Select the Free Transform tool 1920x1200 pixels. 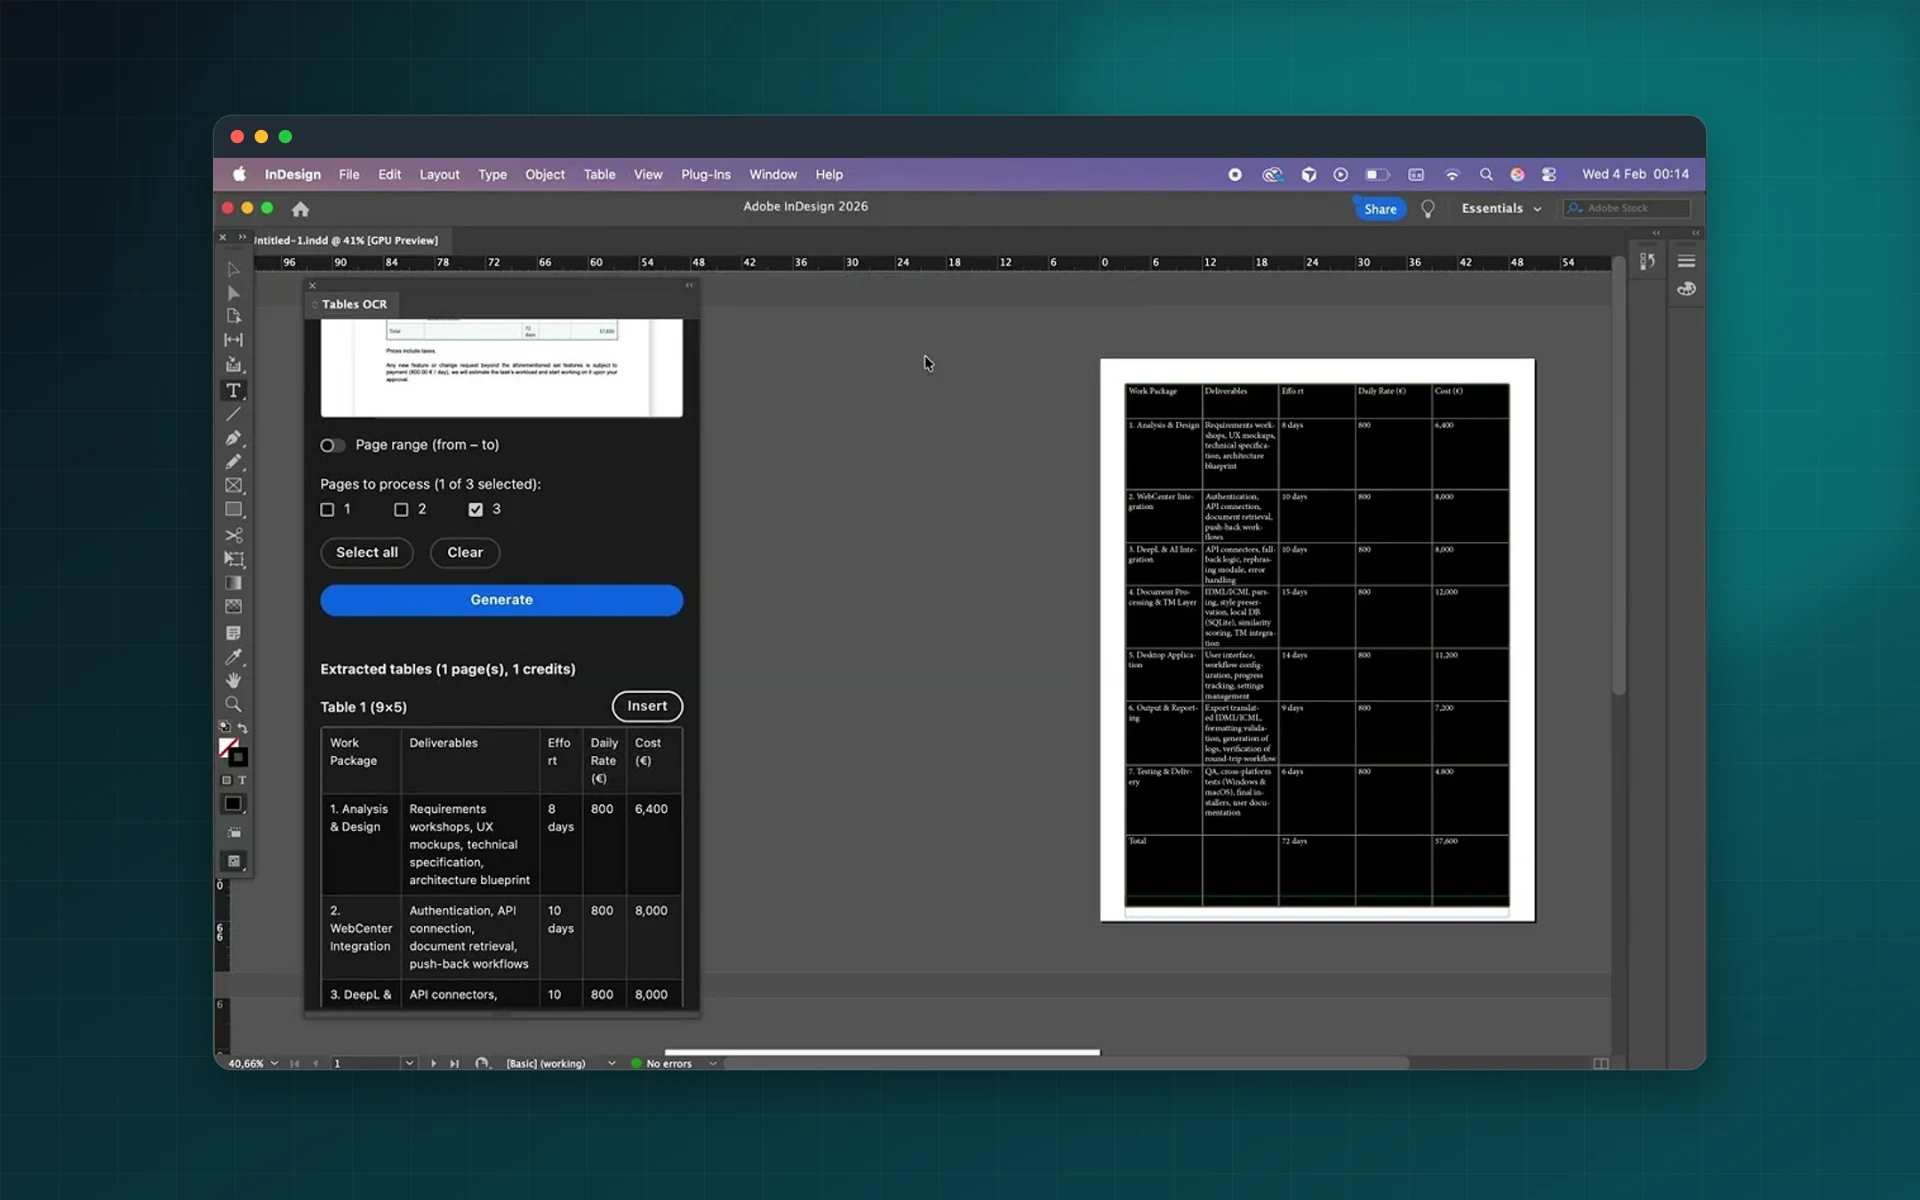click(233, 559)
